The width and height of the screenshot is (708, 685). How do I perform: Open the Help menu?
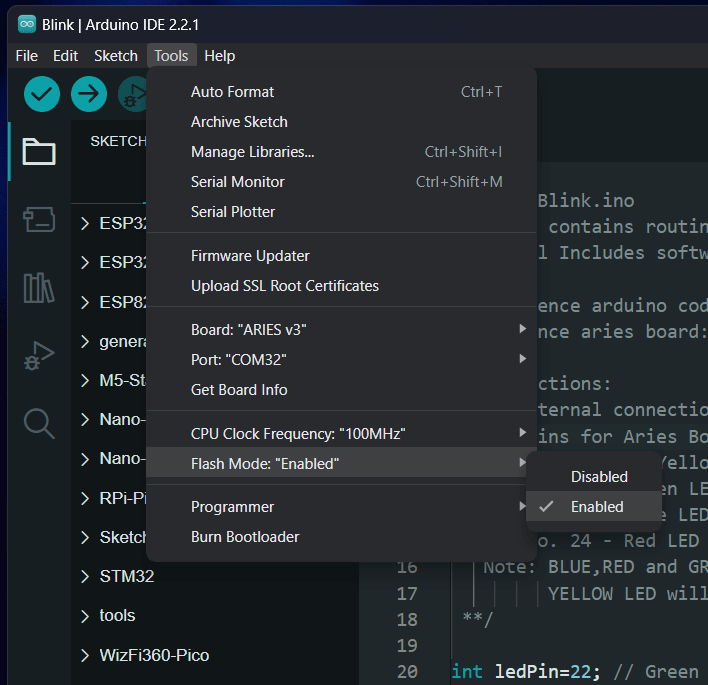coord(219,56)
